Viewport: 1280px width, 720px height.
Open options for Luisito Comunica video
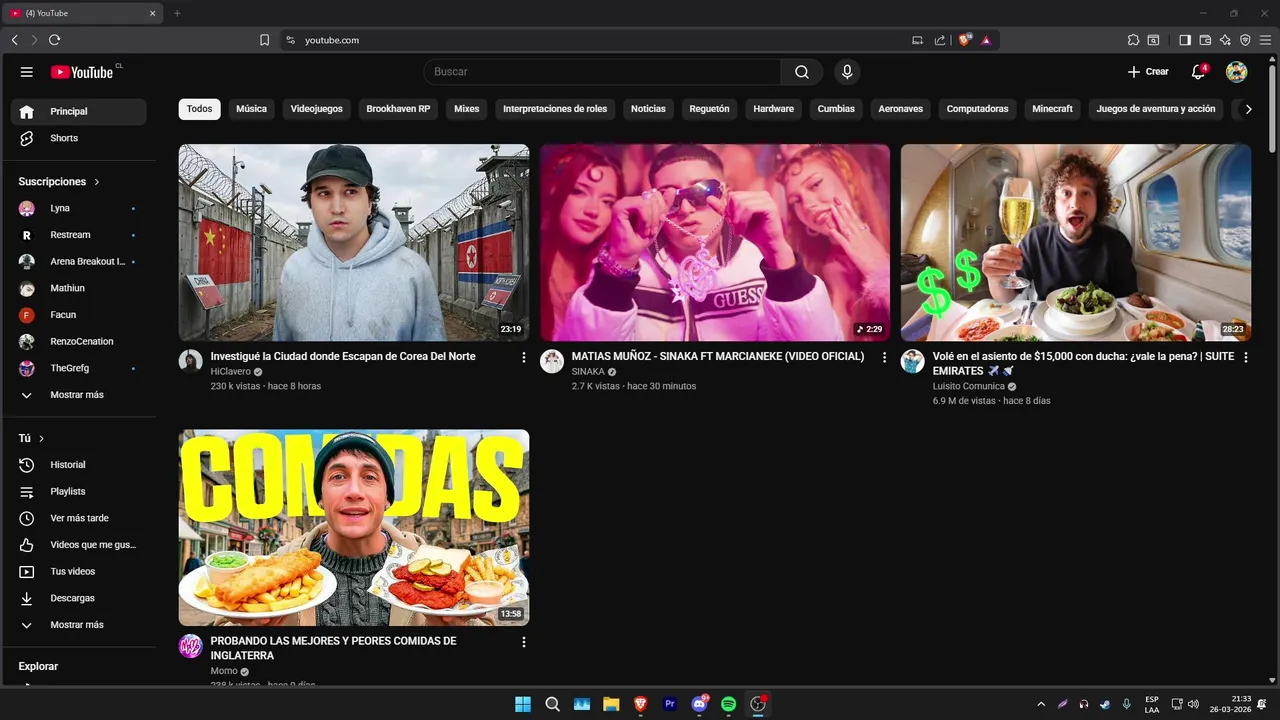pos(1245,357)
